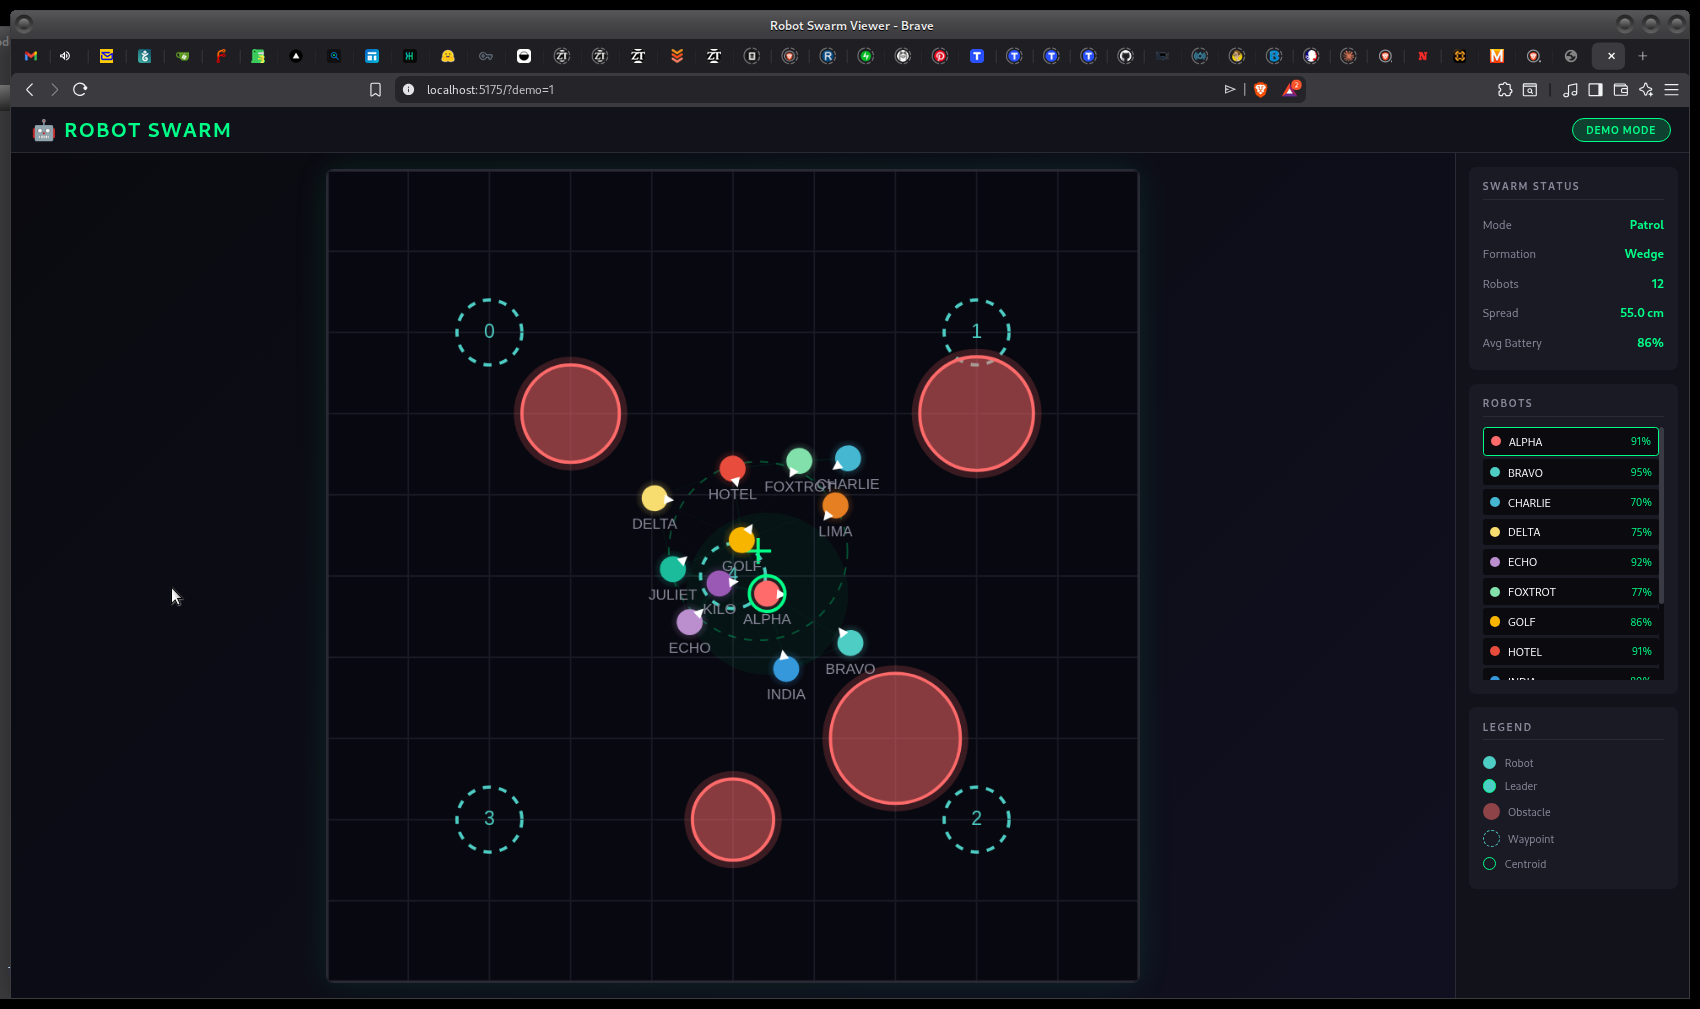Click the robots list scrollbar
The height and width of the screenshot is (1009, 1700).
click(x=1661, y=520)
